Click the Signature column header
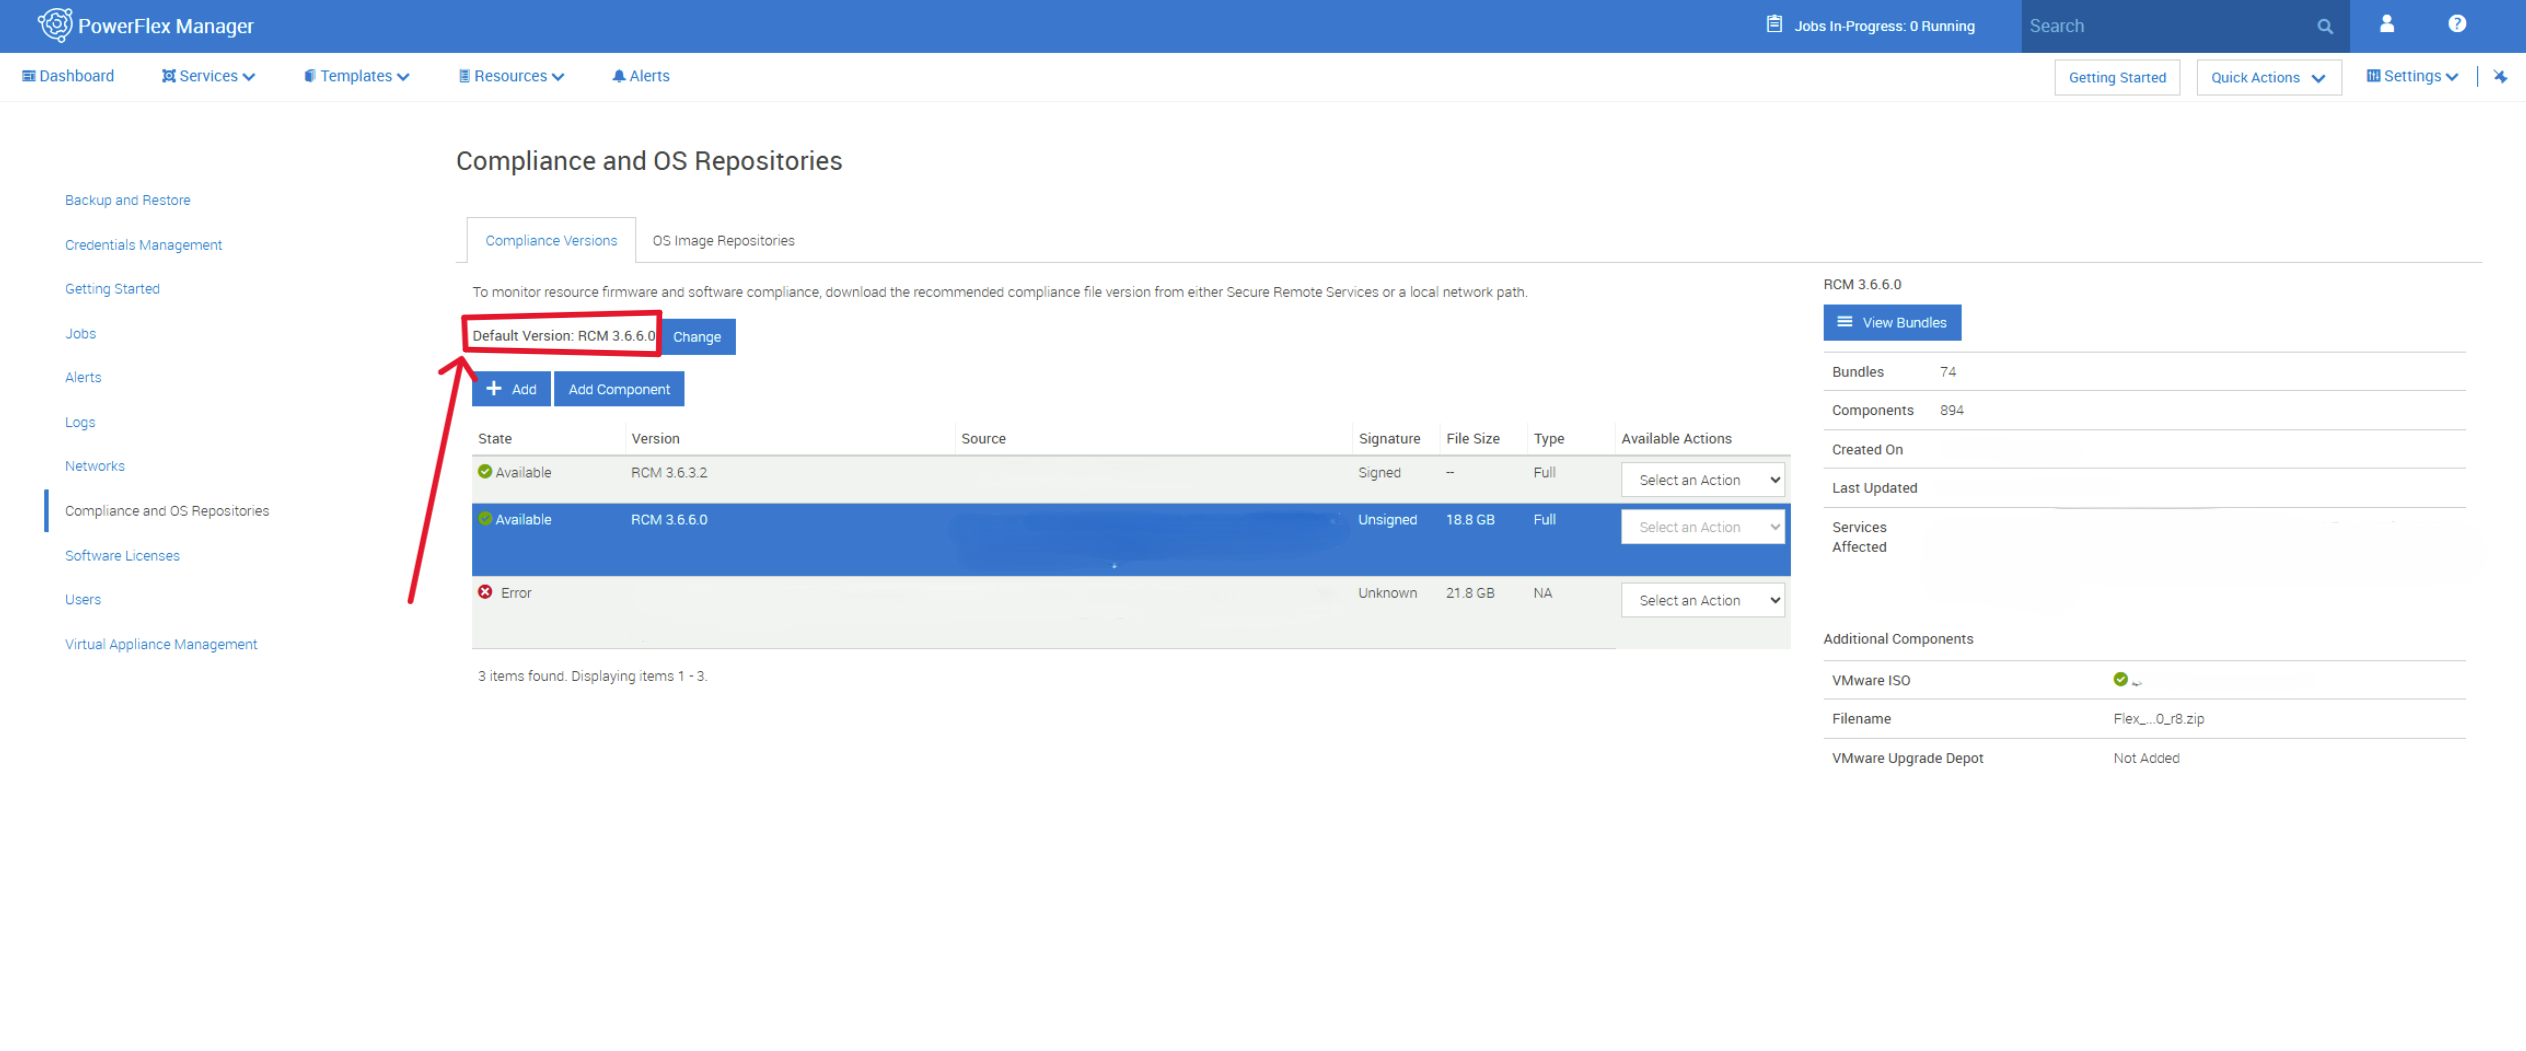2526x1051 pixels. (1389, 439)
